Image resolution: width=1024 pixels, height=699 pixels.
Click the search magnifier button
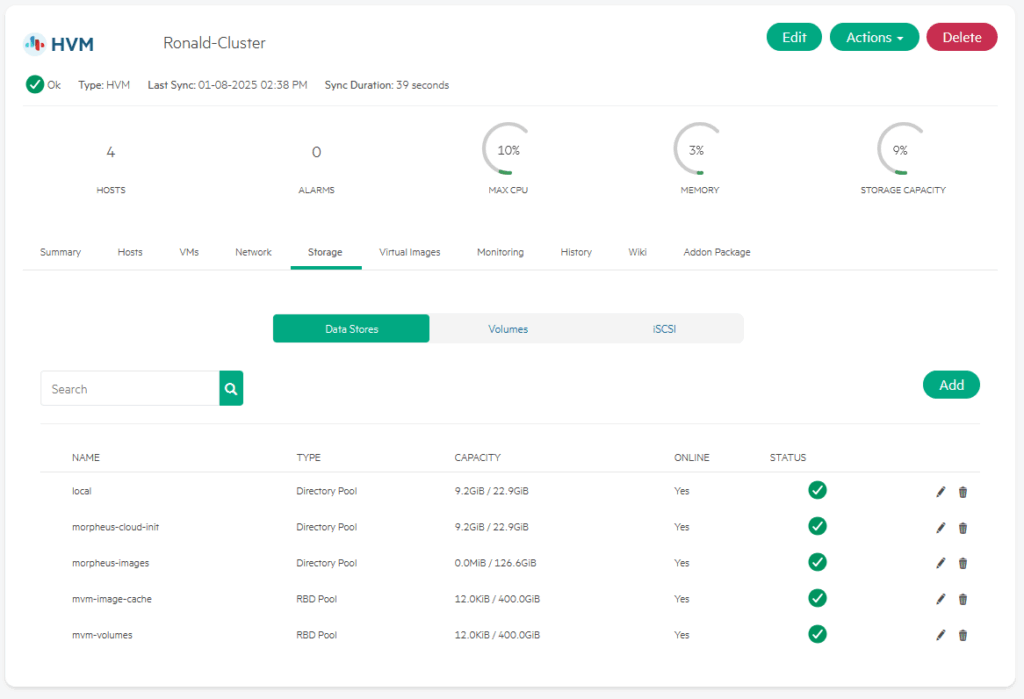point(231,389)
